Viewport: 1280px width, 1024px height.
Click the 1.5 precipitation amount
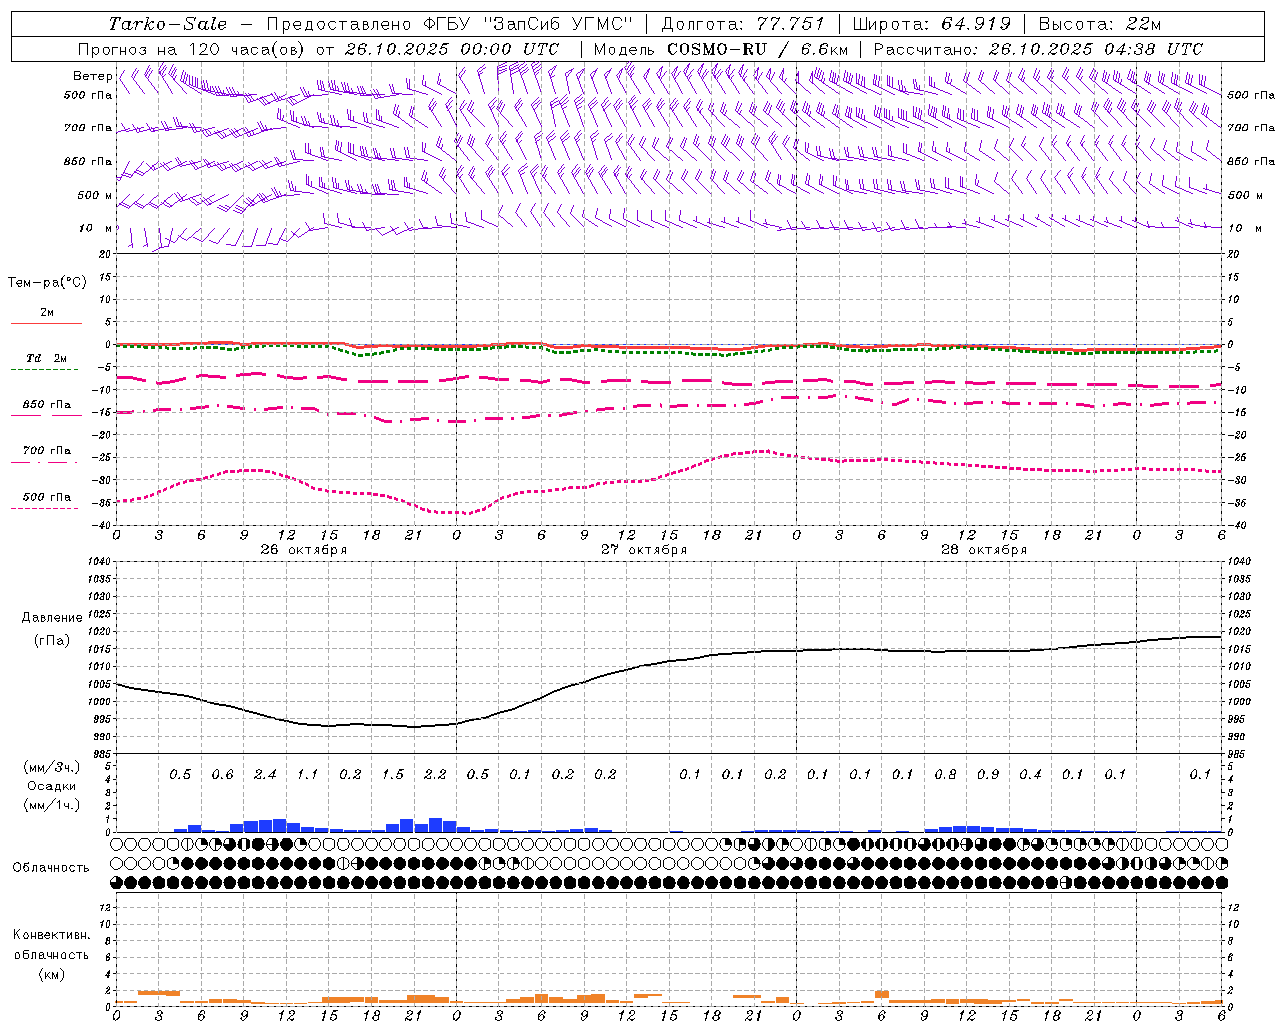(392, 775)
